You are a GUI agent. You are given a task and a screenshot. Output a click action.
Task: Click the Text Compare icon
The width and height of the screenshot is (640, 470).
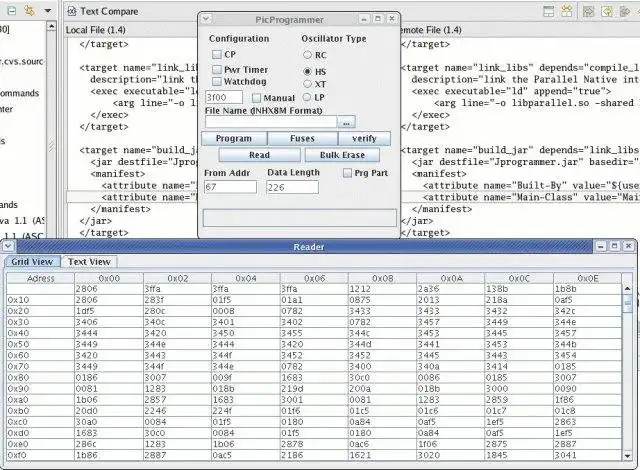[72, 11]
